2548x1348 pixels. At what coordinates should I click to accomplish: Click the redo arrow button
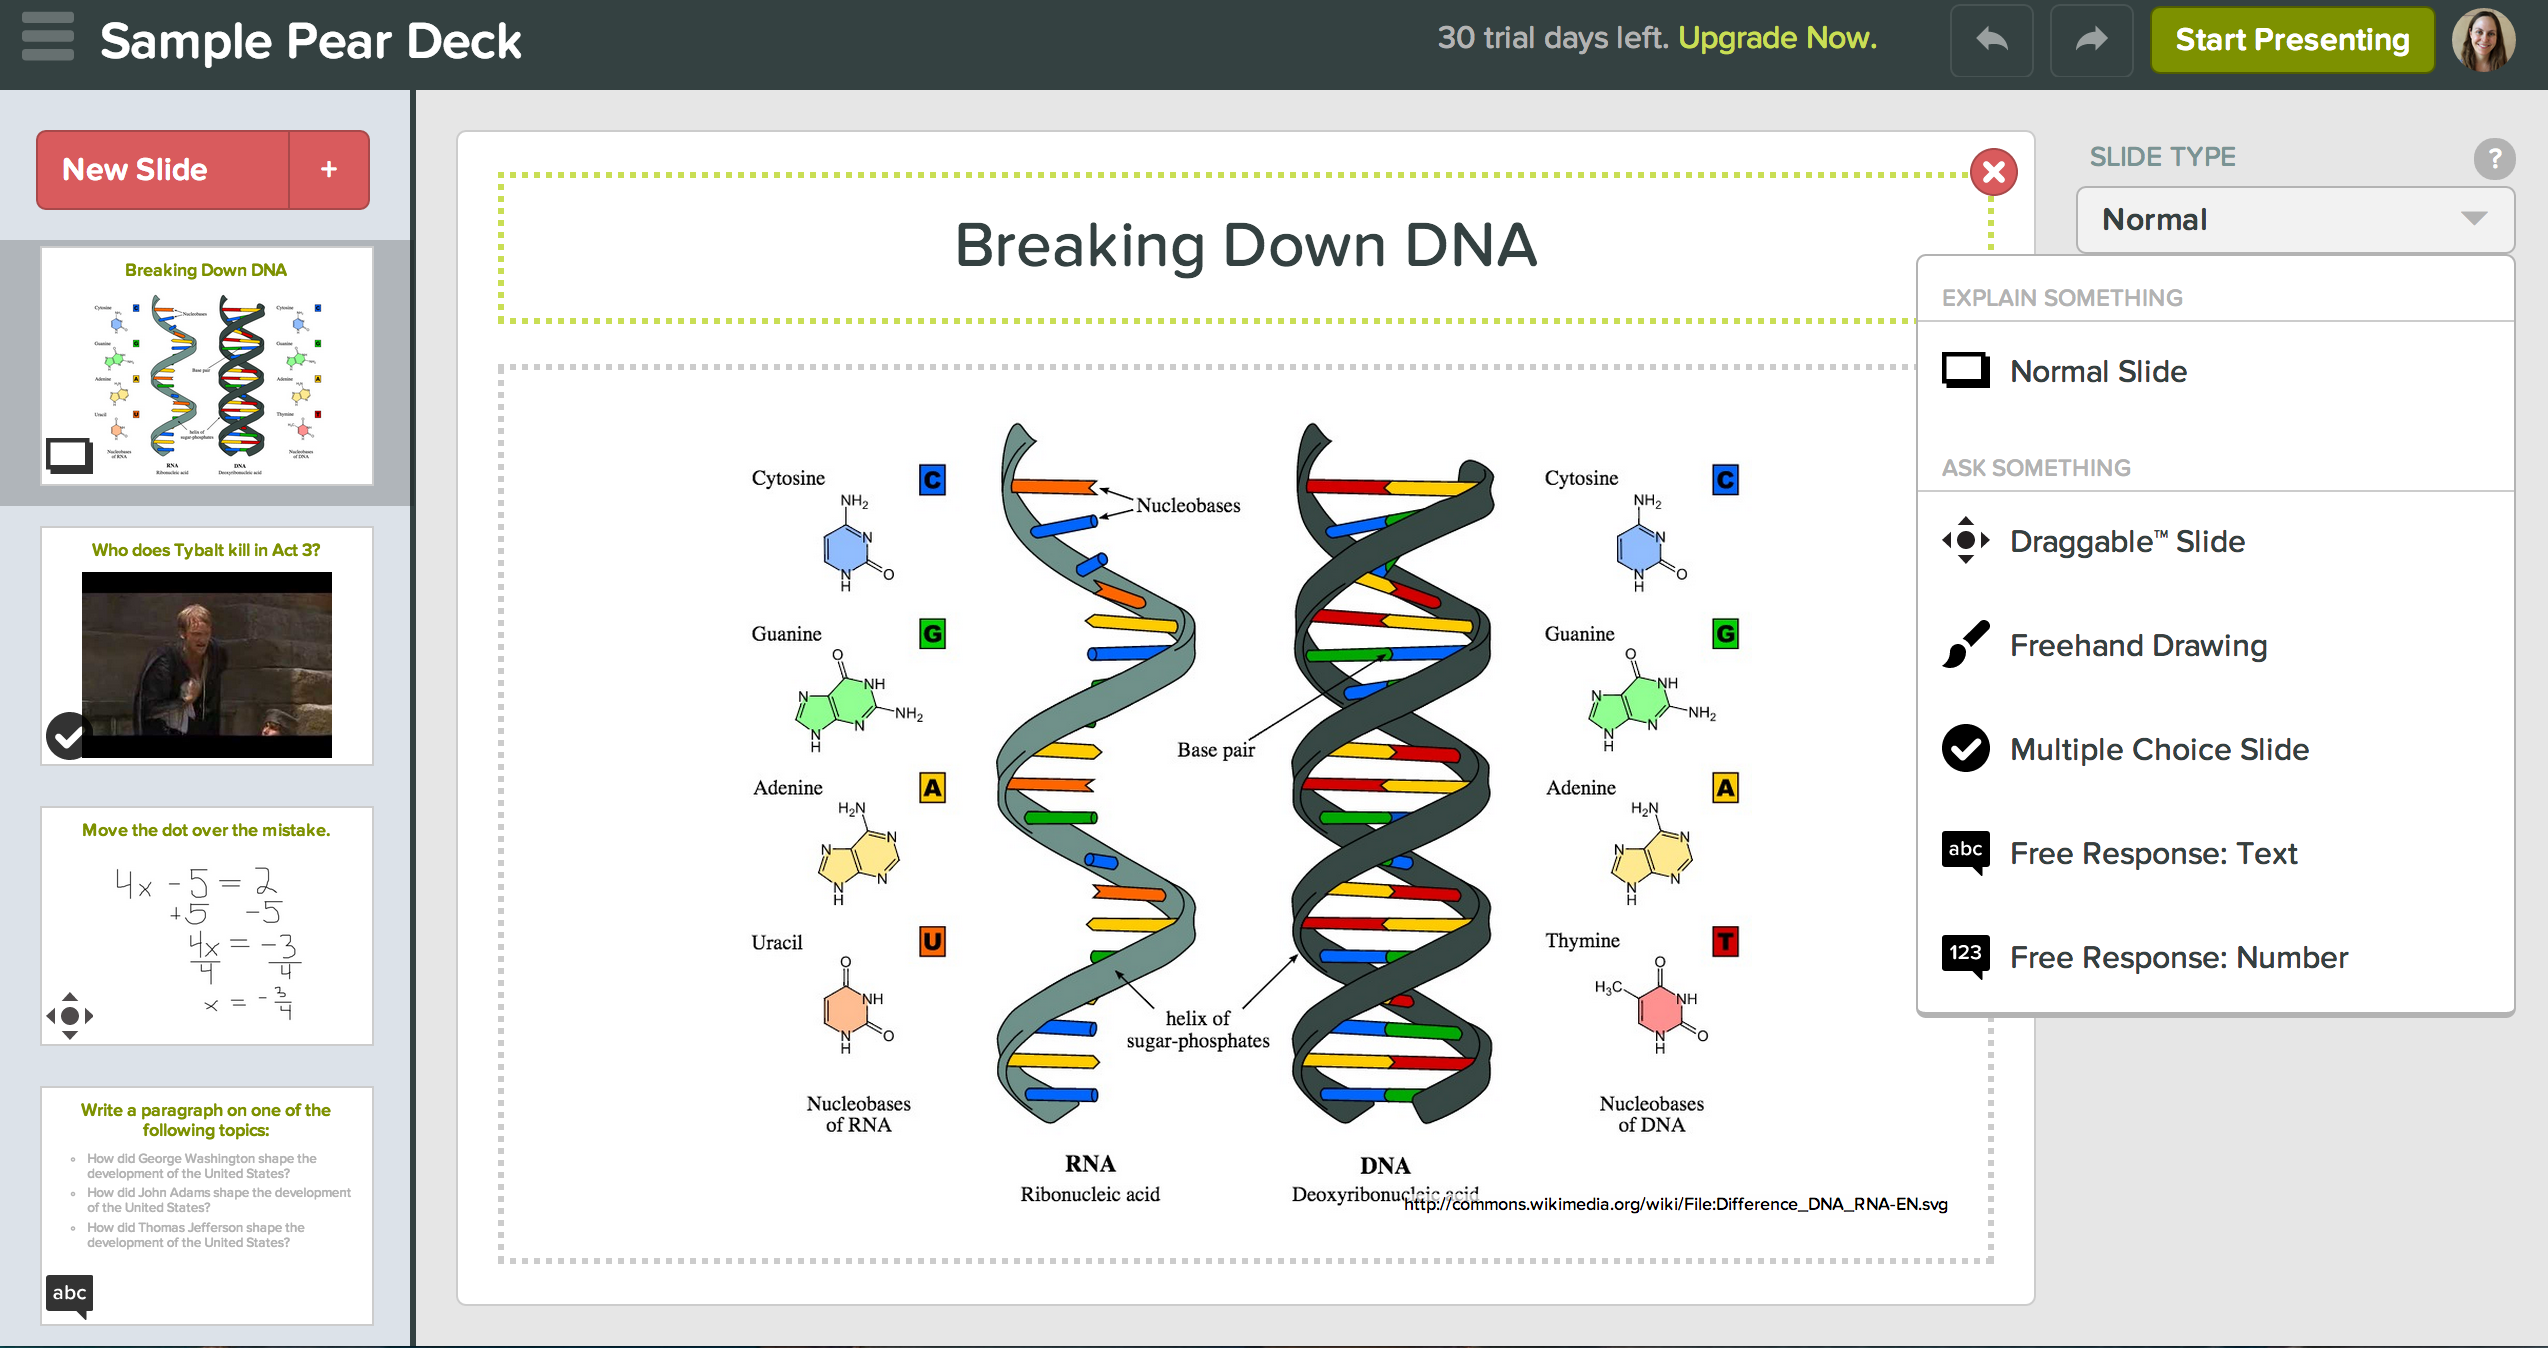pyautogui.click(x=2091, y=40)
